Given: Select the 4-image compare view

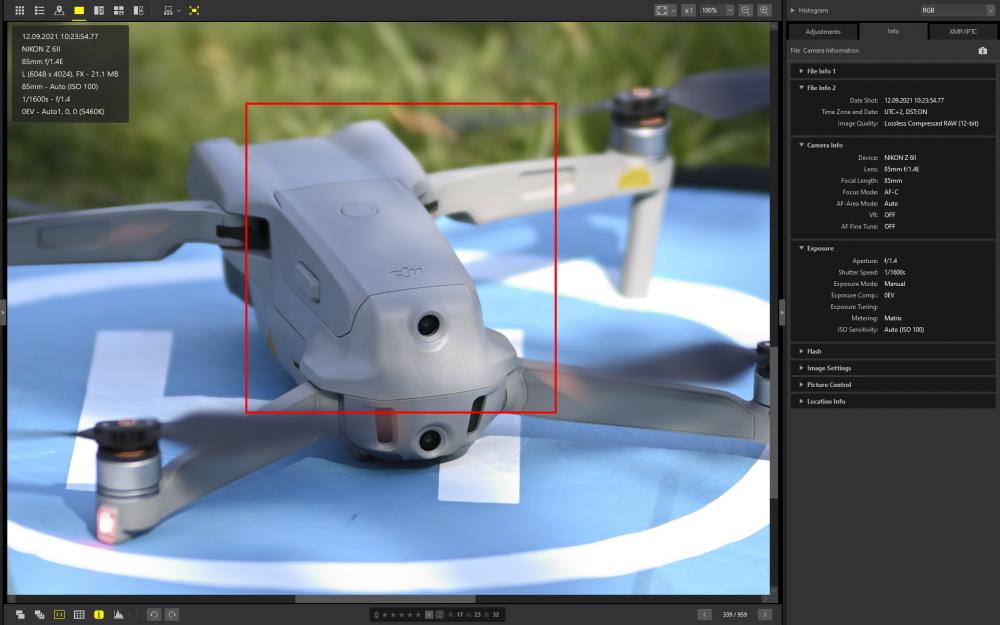Looking at the screenshot, I should pyautogui.click(x=119, y=10).
